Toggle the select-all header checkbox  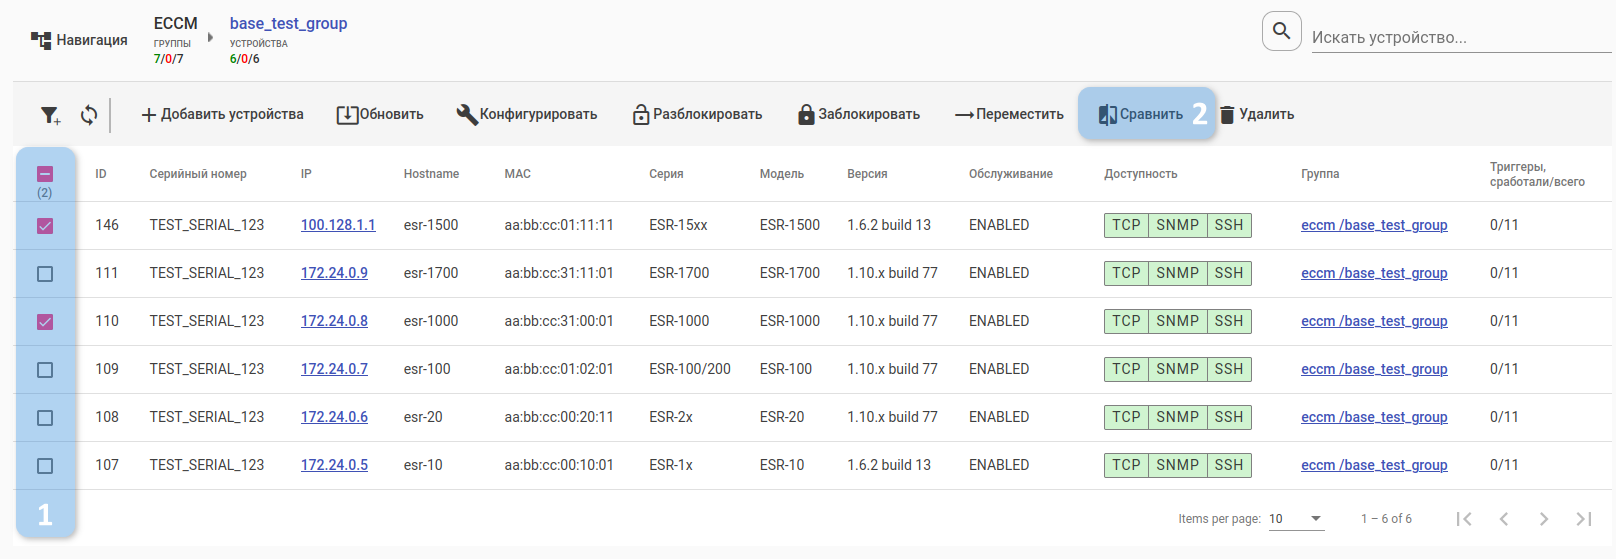pyautogui.click(x=45, y=174)
